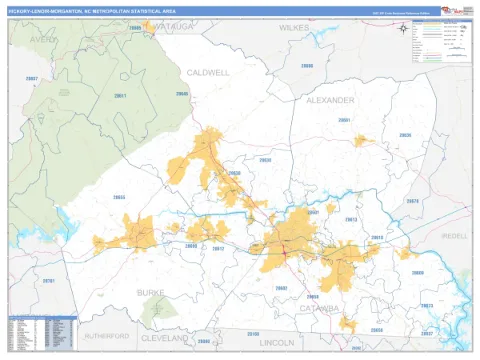Select the ALEXANDER county label
Viewport: 480px width, 360px height.
point(330,100)
